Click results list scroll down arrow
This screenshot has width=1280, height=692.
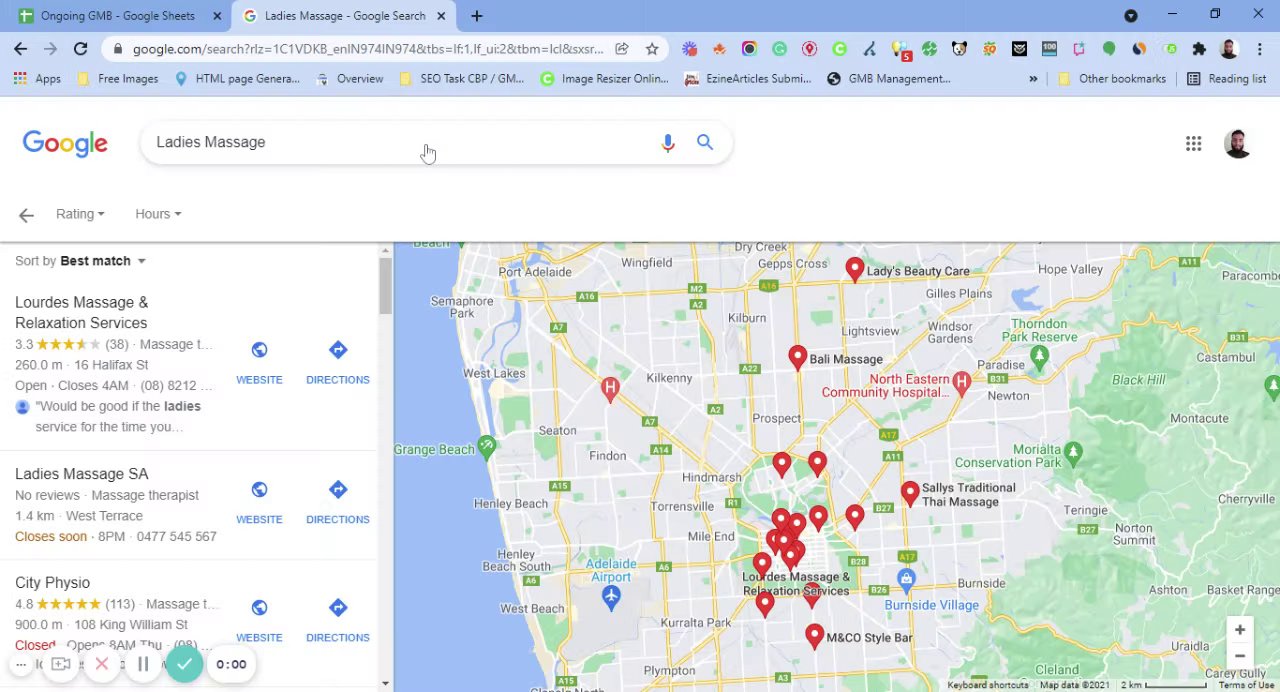click(x=386, y=683)
